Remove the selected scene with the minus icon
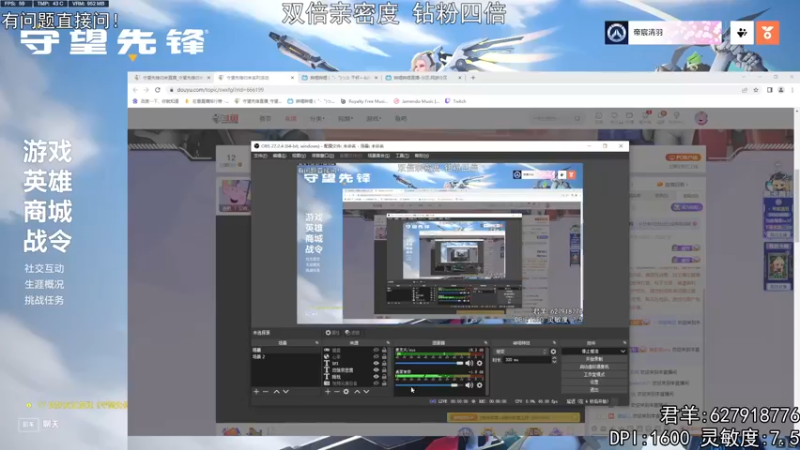This screenshot has width=800, height=450. 265,392
